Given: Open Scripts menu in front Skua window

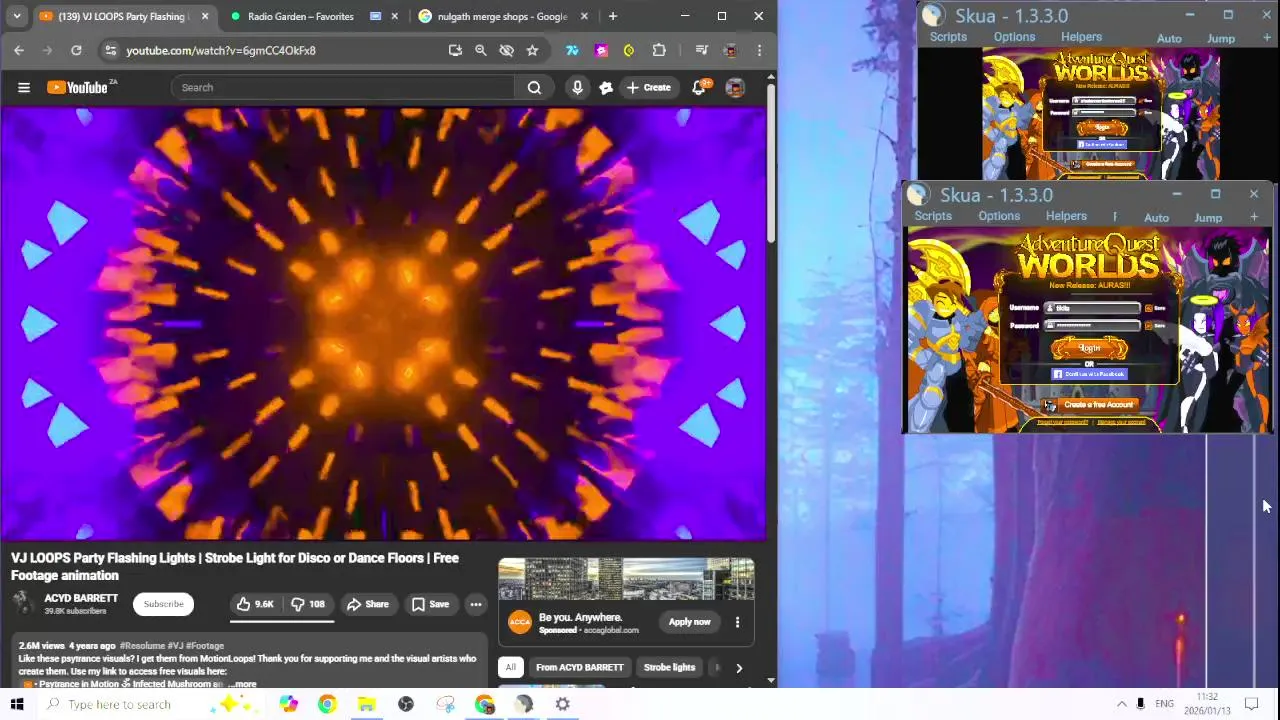Looking at the screenshot, I should point(933,216).
